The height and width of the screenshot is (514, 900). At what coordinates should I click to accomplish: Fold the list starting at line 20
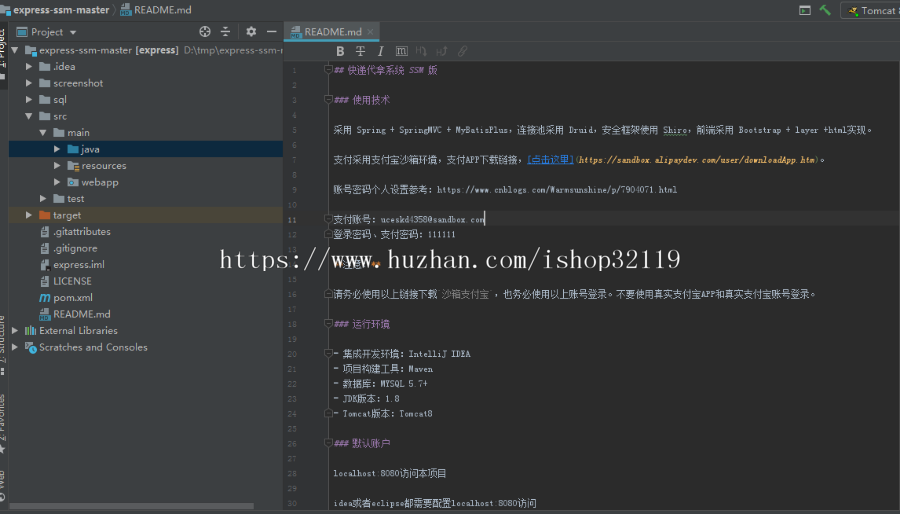point(328,353)
